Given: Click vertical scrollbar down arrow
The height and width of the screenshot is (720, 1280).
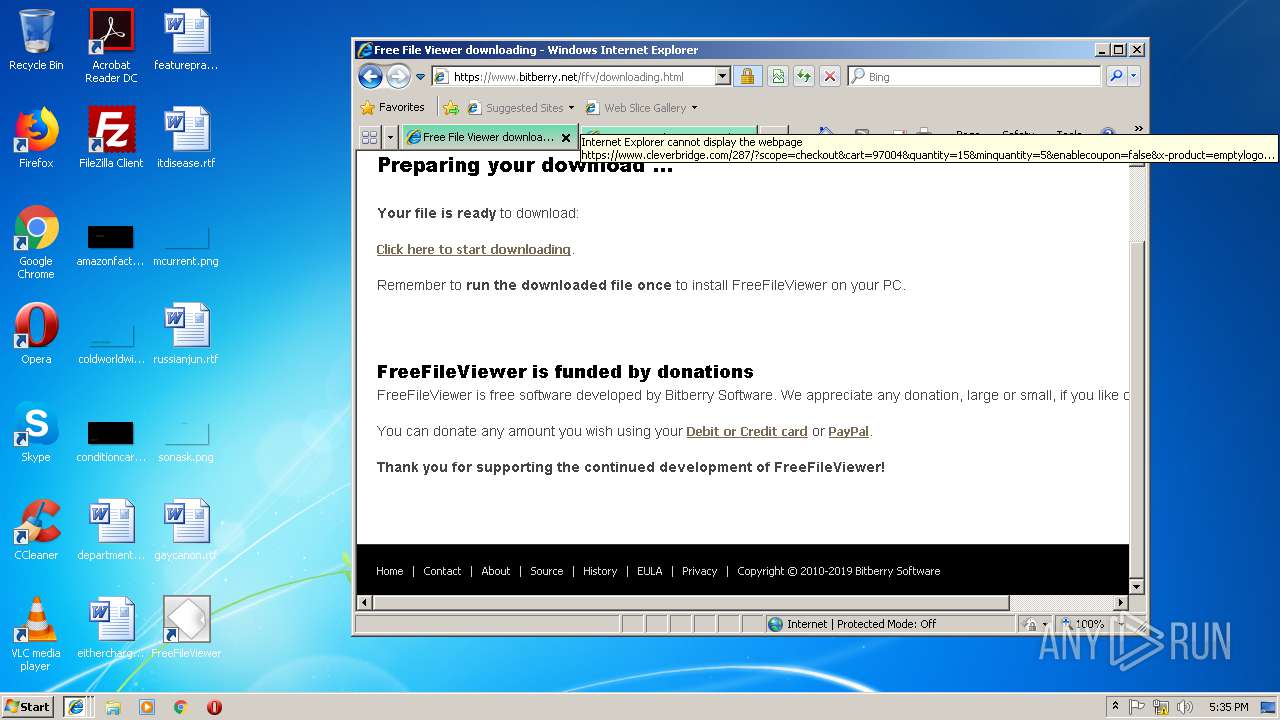Looking at the screenshot, I should [1137, 586].
